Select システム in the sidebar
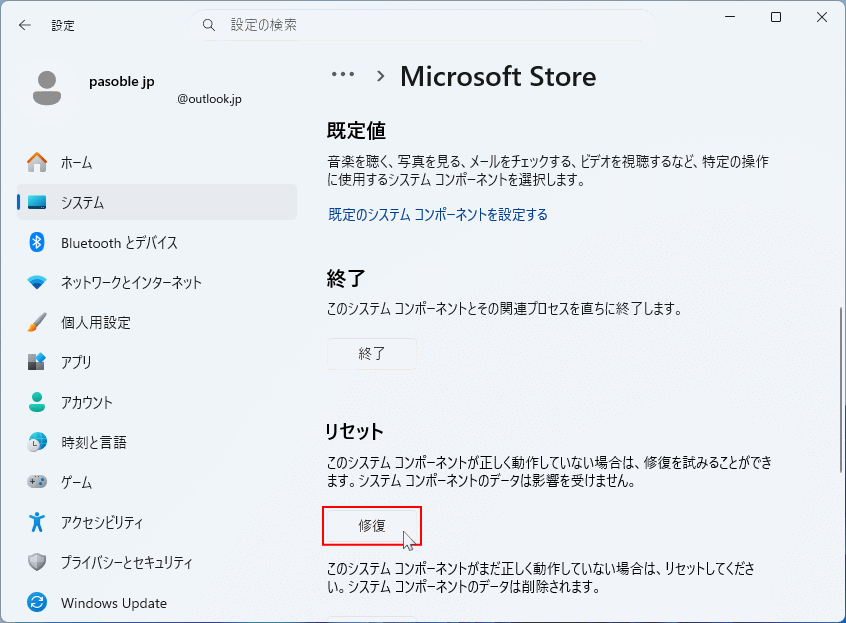This screenshot has width=846, height=623. (157, 202)
